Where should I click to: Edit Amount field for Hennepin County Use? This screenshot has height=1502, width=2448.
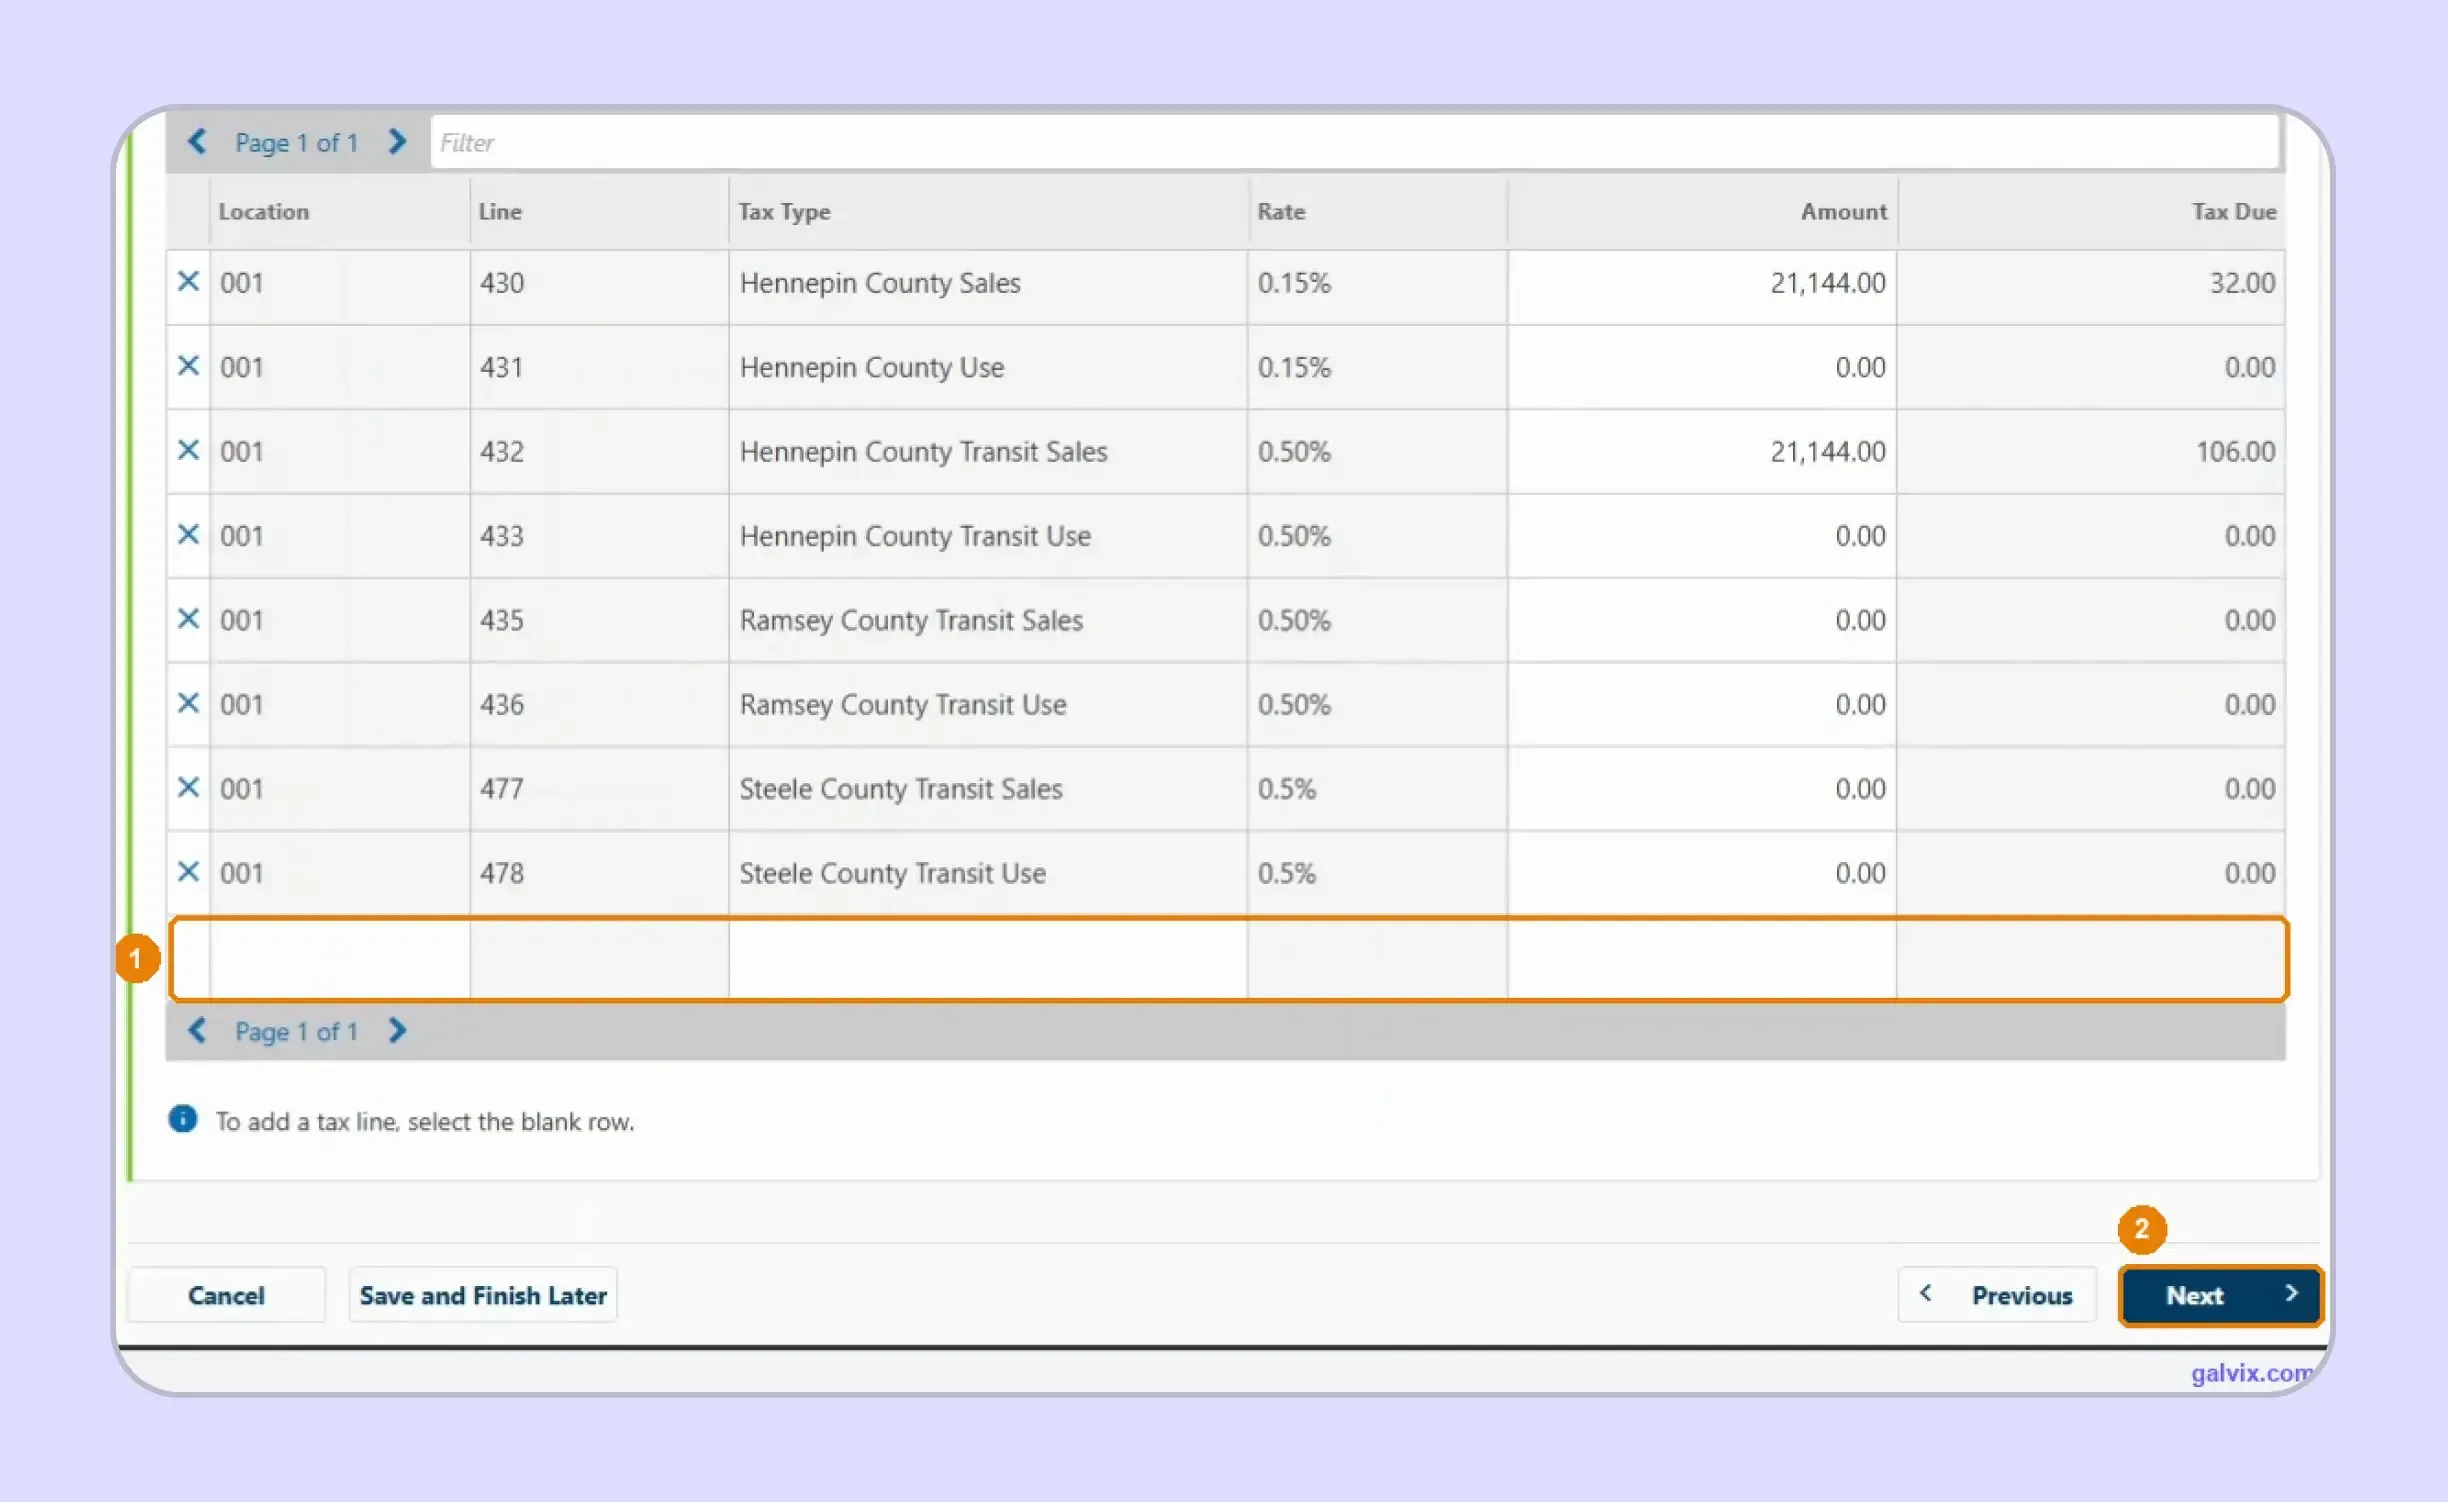1702,367
